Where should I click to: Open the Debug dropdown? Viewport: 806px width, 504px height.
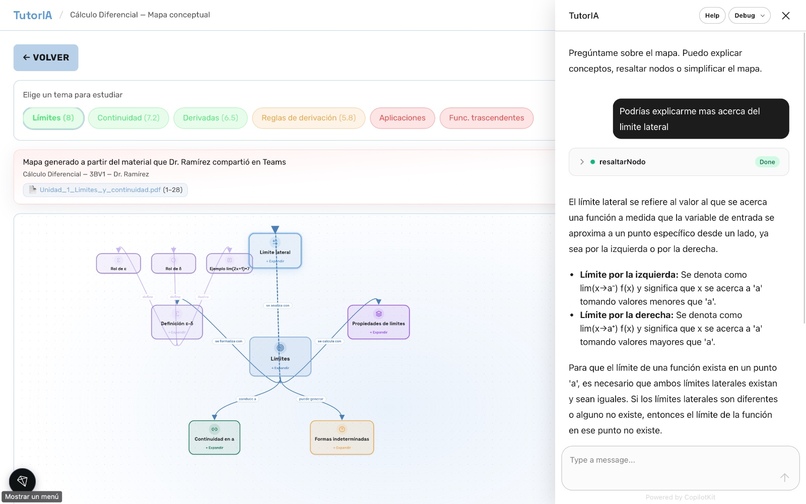point(749,15)
